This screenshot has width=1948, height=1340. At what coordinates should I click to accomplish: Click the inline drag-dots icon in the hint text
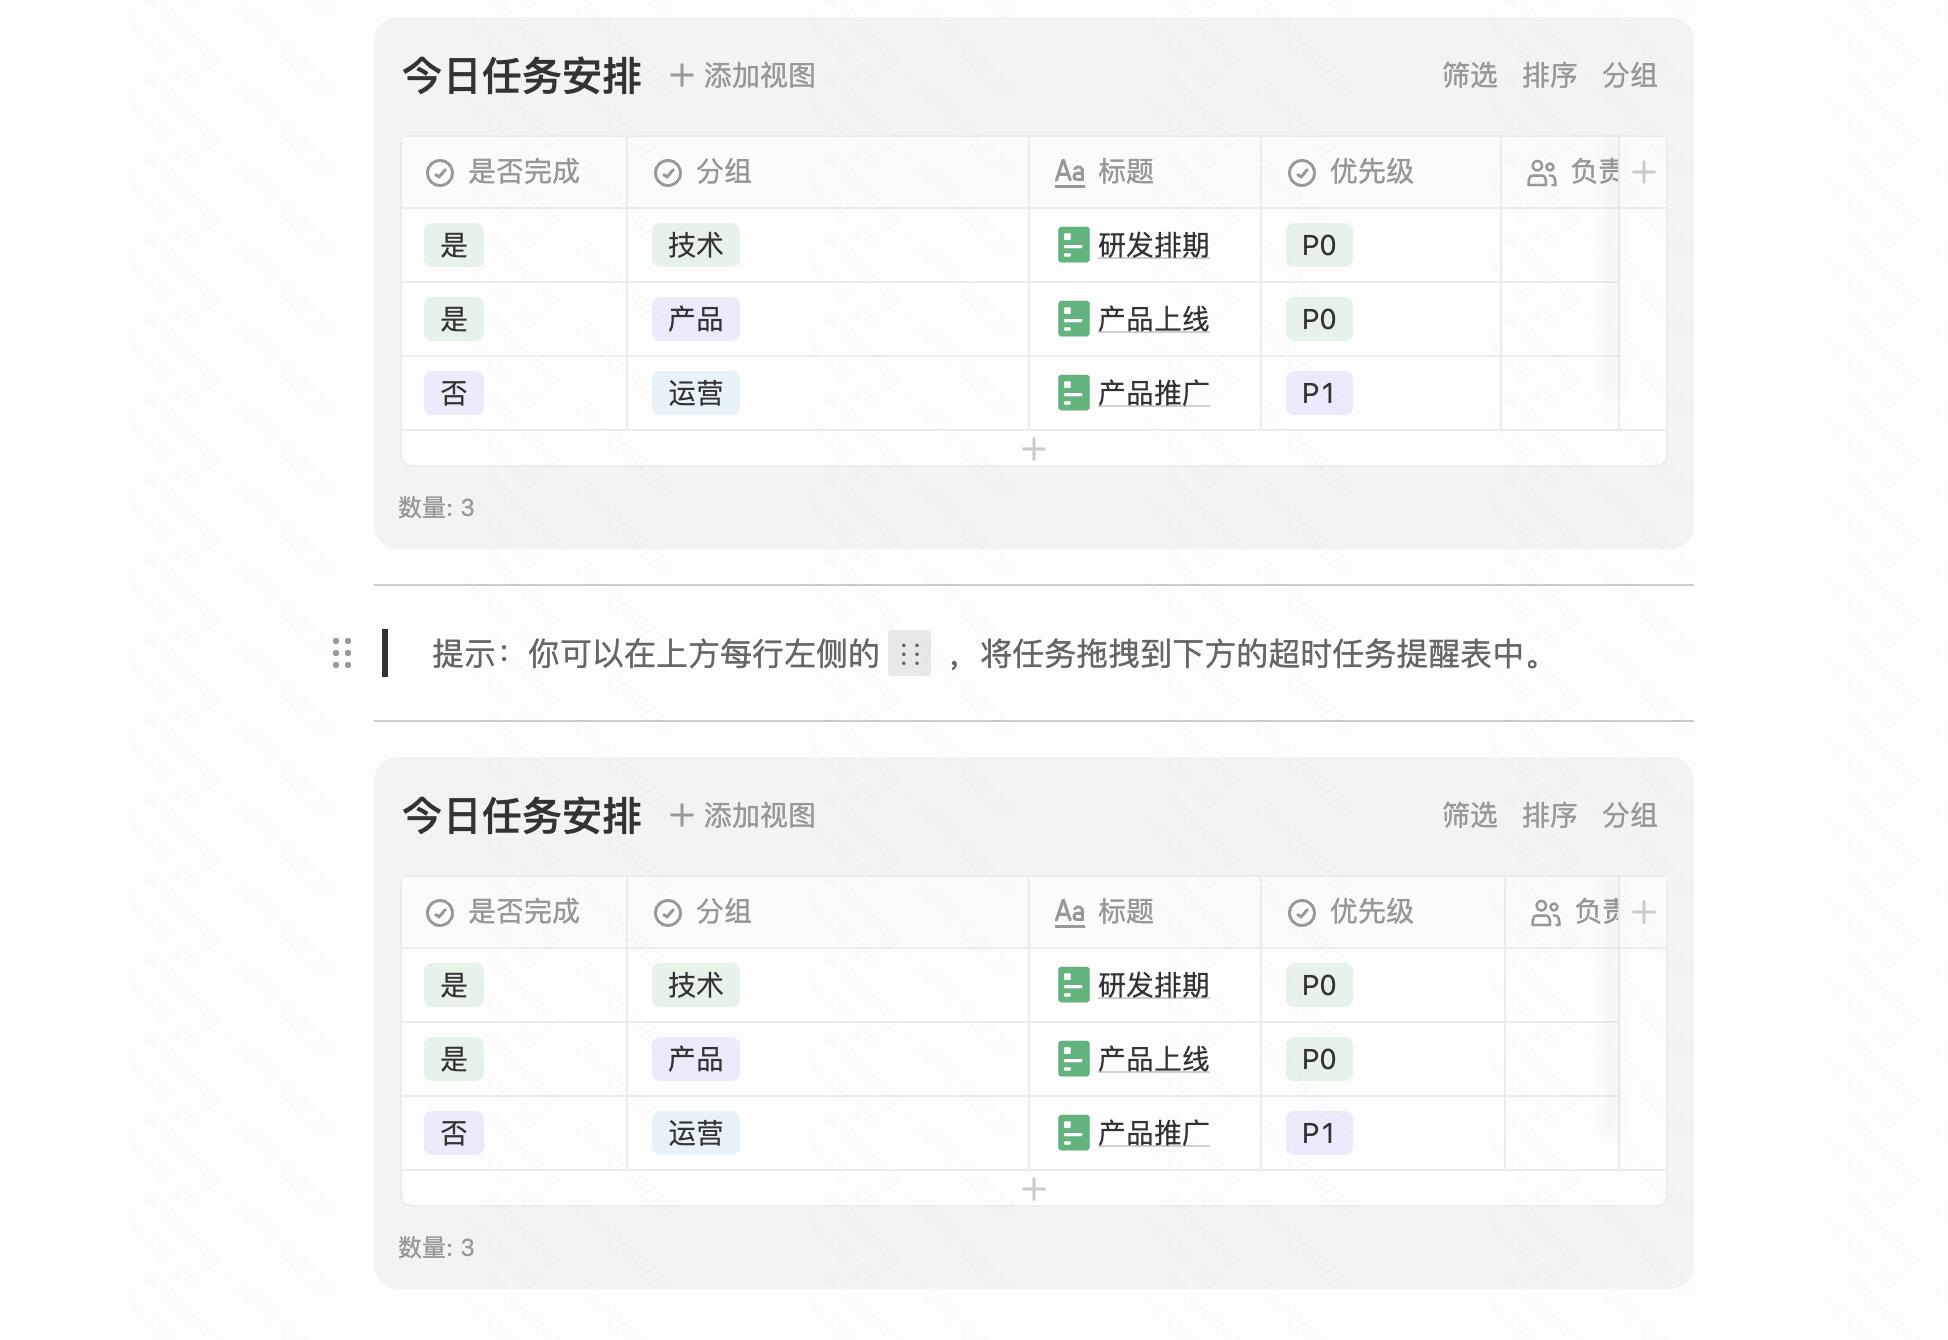point(909,654)
